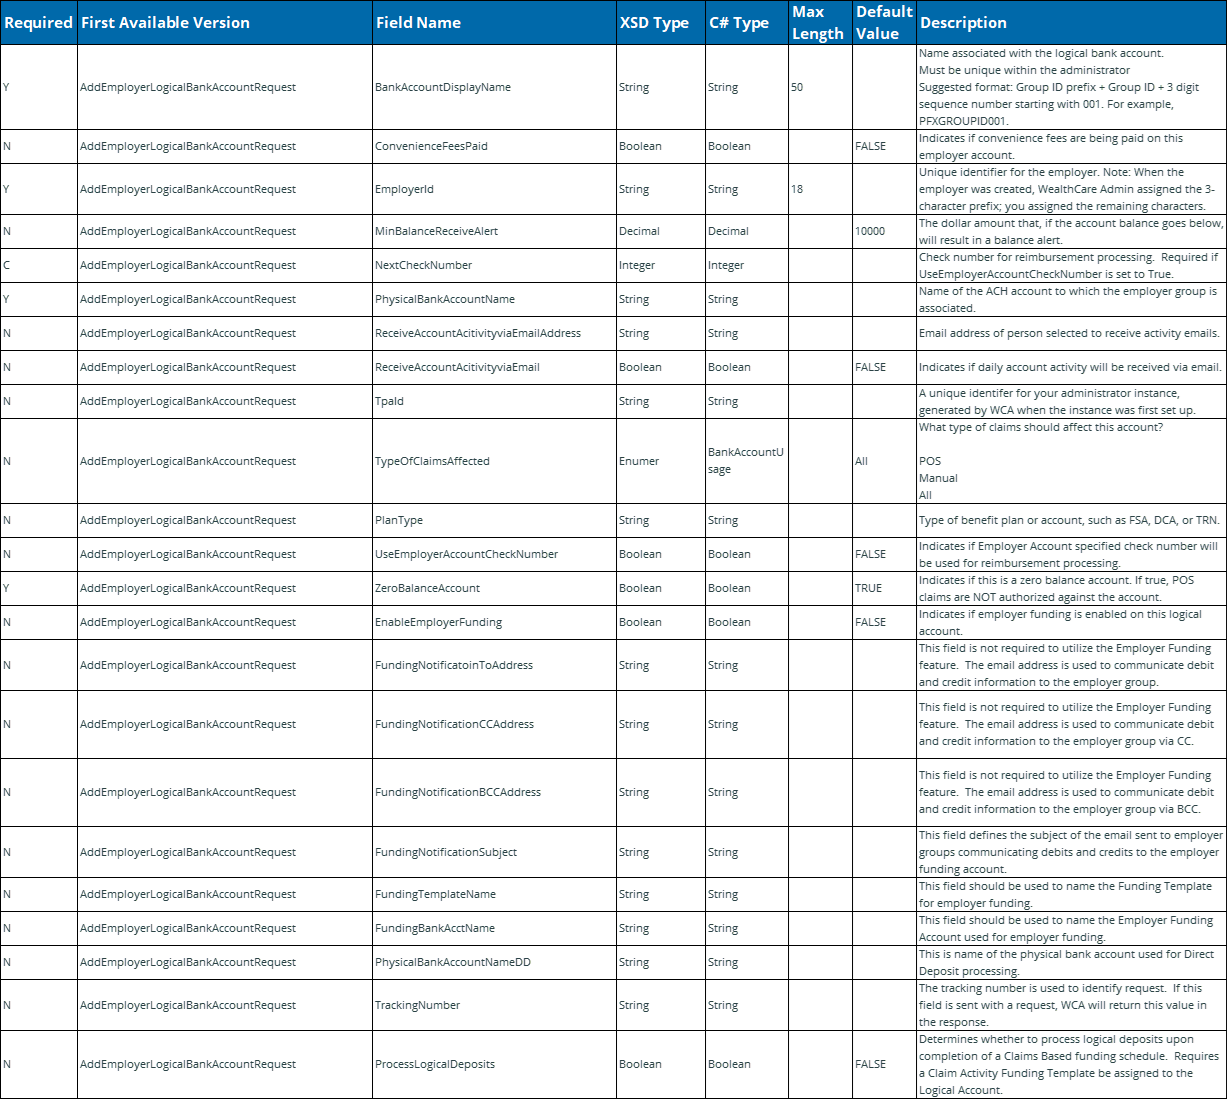Viewport: 1227px width, 1099px height.
Task: Select the FundingBankAcctName field cell
Action: point(494,928)
